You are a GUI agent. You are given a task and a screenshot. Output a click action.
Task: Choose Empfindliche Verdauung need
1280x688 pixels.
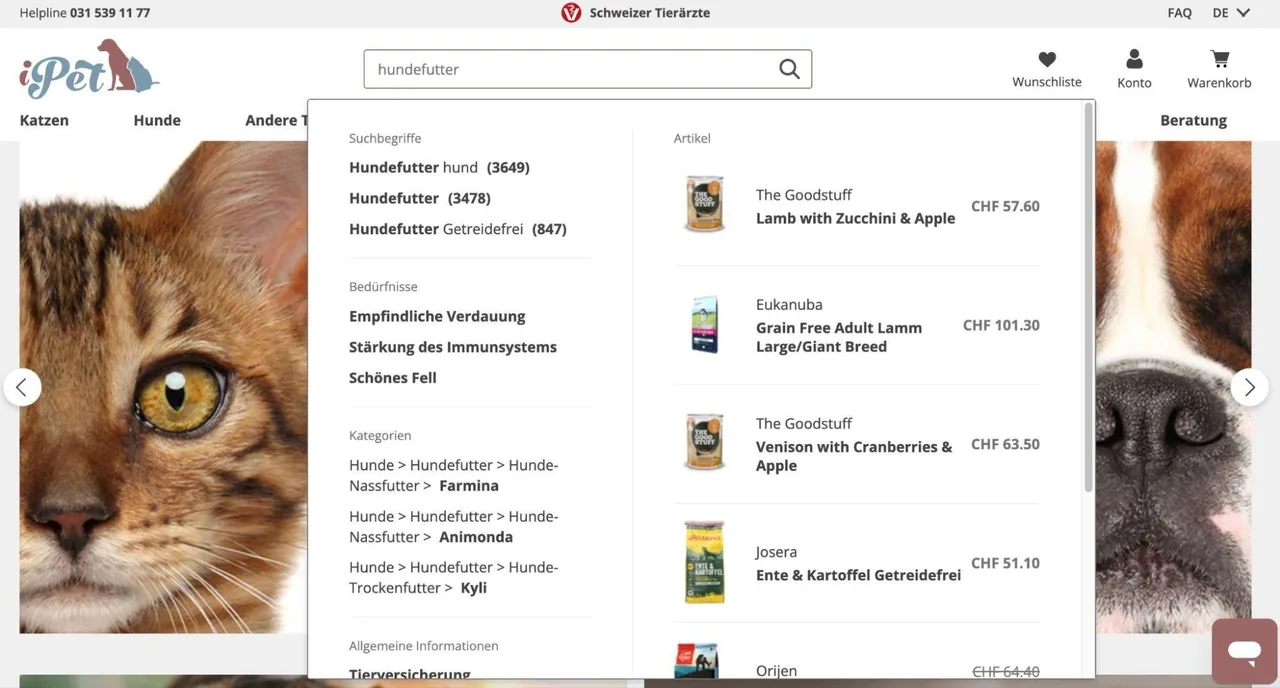(x=437, y=316)
